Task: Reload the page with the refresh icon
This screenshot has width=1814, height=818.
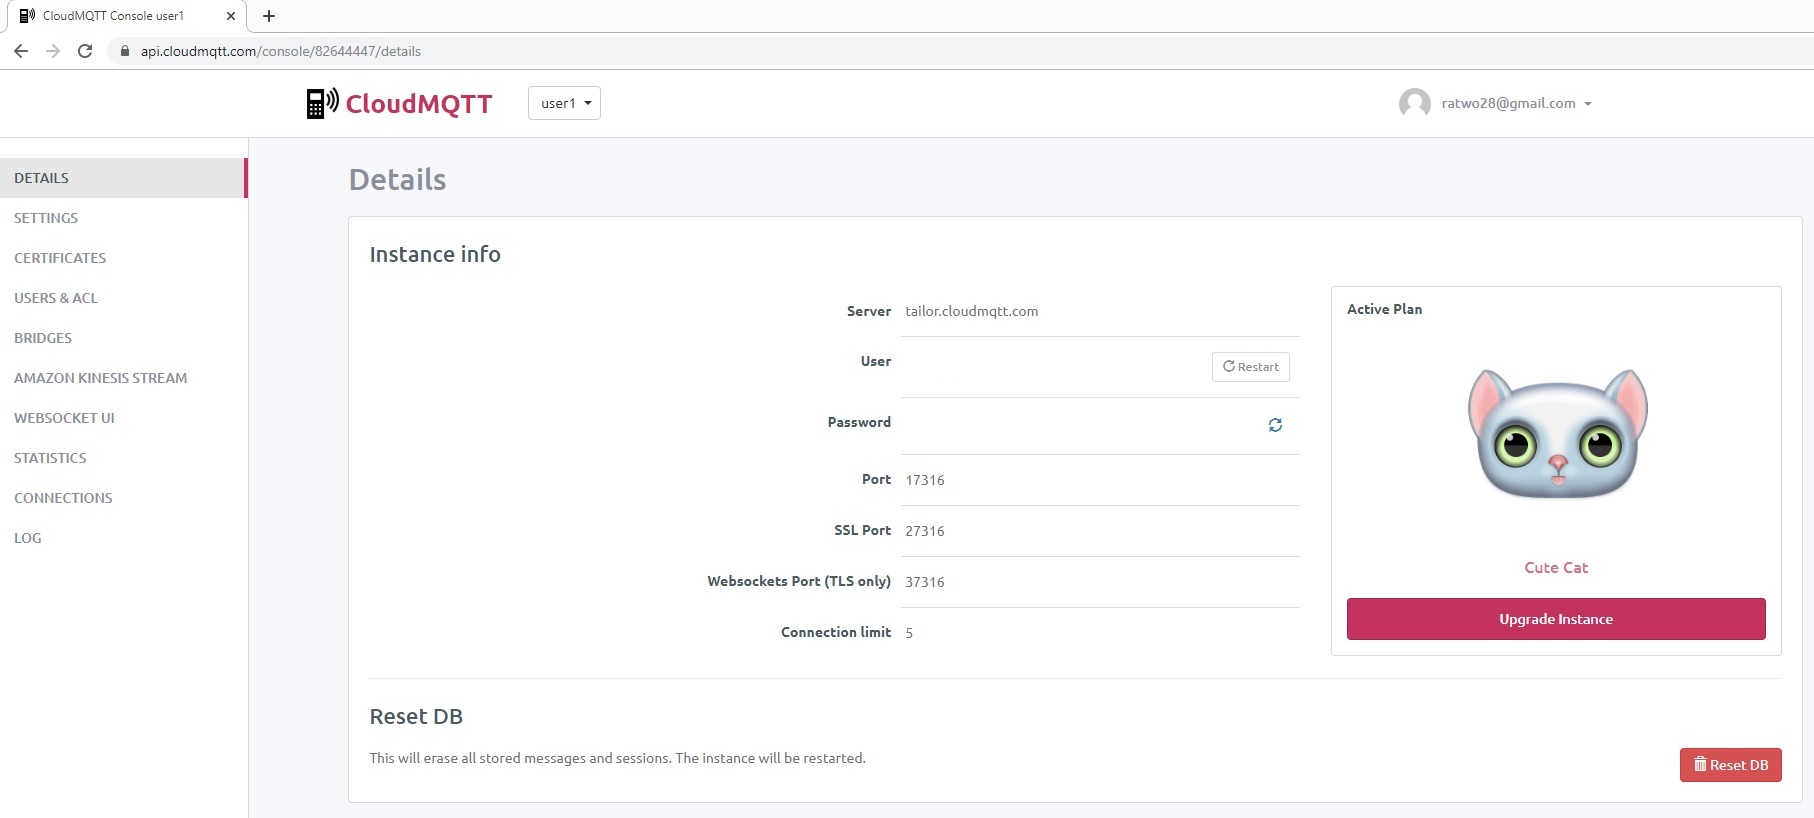Action: [85, 51]
